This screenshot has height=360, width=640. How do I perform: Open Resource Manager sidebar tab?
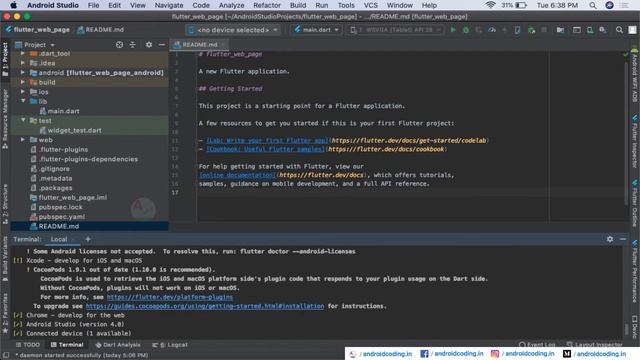click(x=5, y=119)
